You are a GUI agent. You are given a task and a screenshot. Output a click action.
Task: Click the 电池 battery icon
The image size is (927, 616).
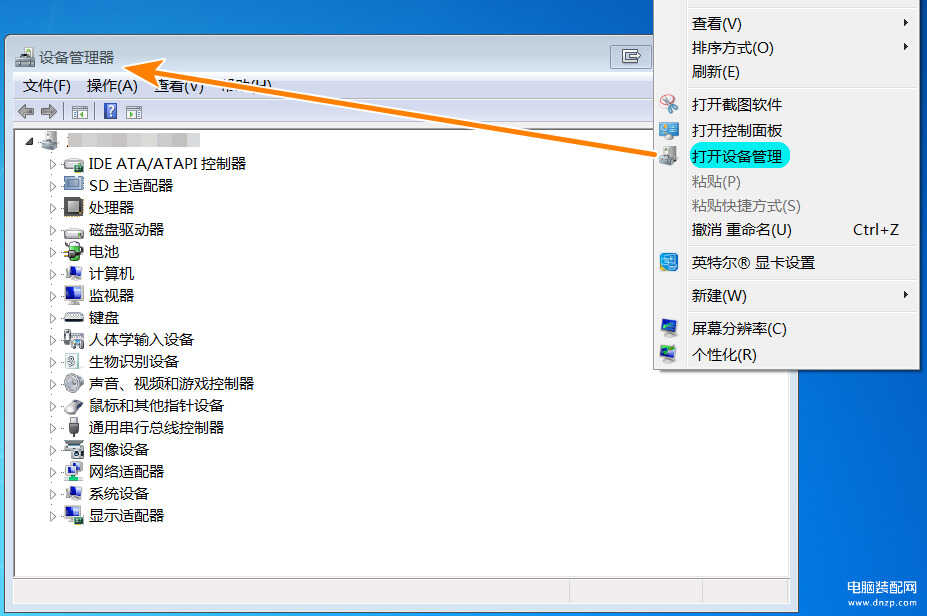[x=73, y=251]
